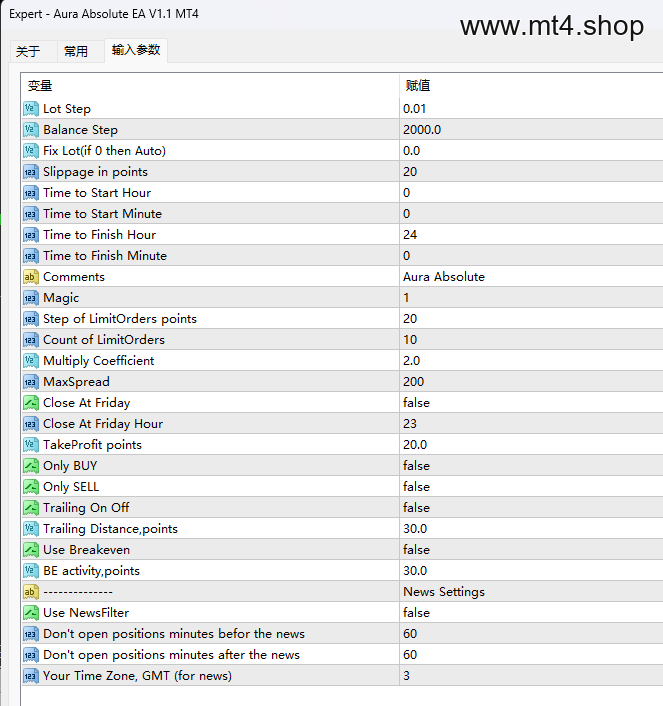The width and height of the screenshot is (663, 706).
Task: Select the Time to Start Minute label
Action: (x=102, y=213)
